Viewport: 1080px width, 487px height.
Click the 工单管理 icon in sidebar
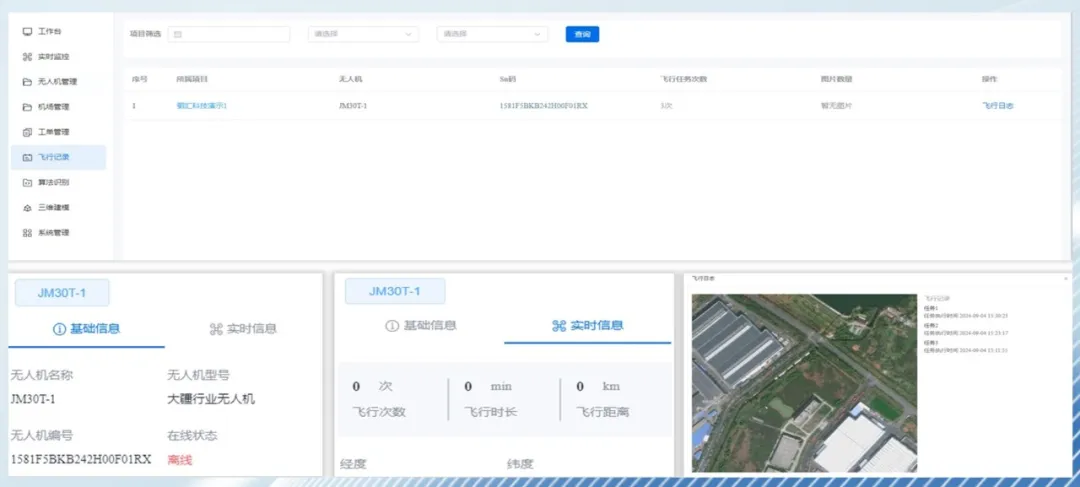pos(27,132)
